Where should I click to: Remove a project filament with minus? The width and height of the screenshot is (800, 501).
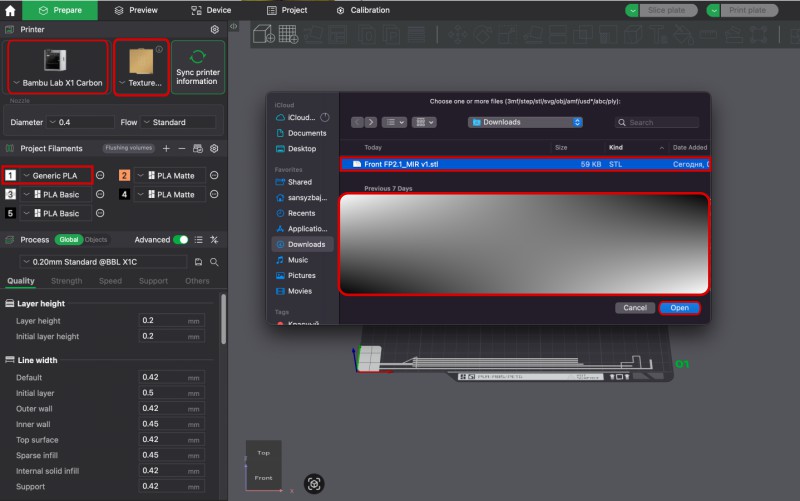[x=182, y=148]
